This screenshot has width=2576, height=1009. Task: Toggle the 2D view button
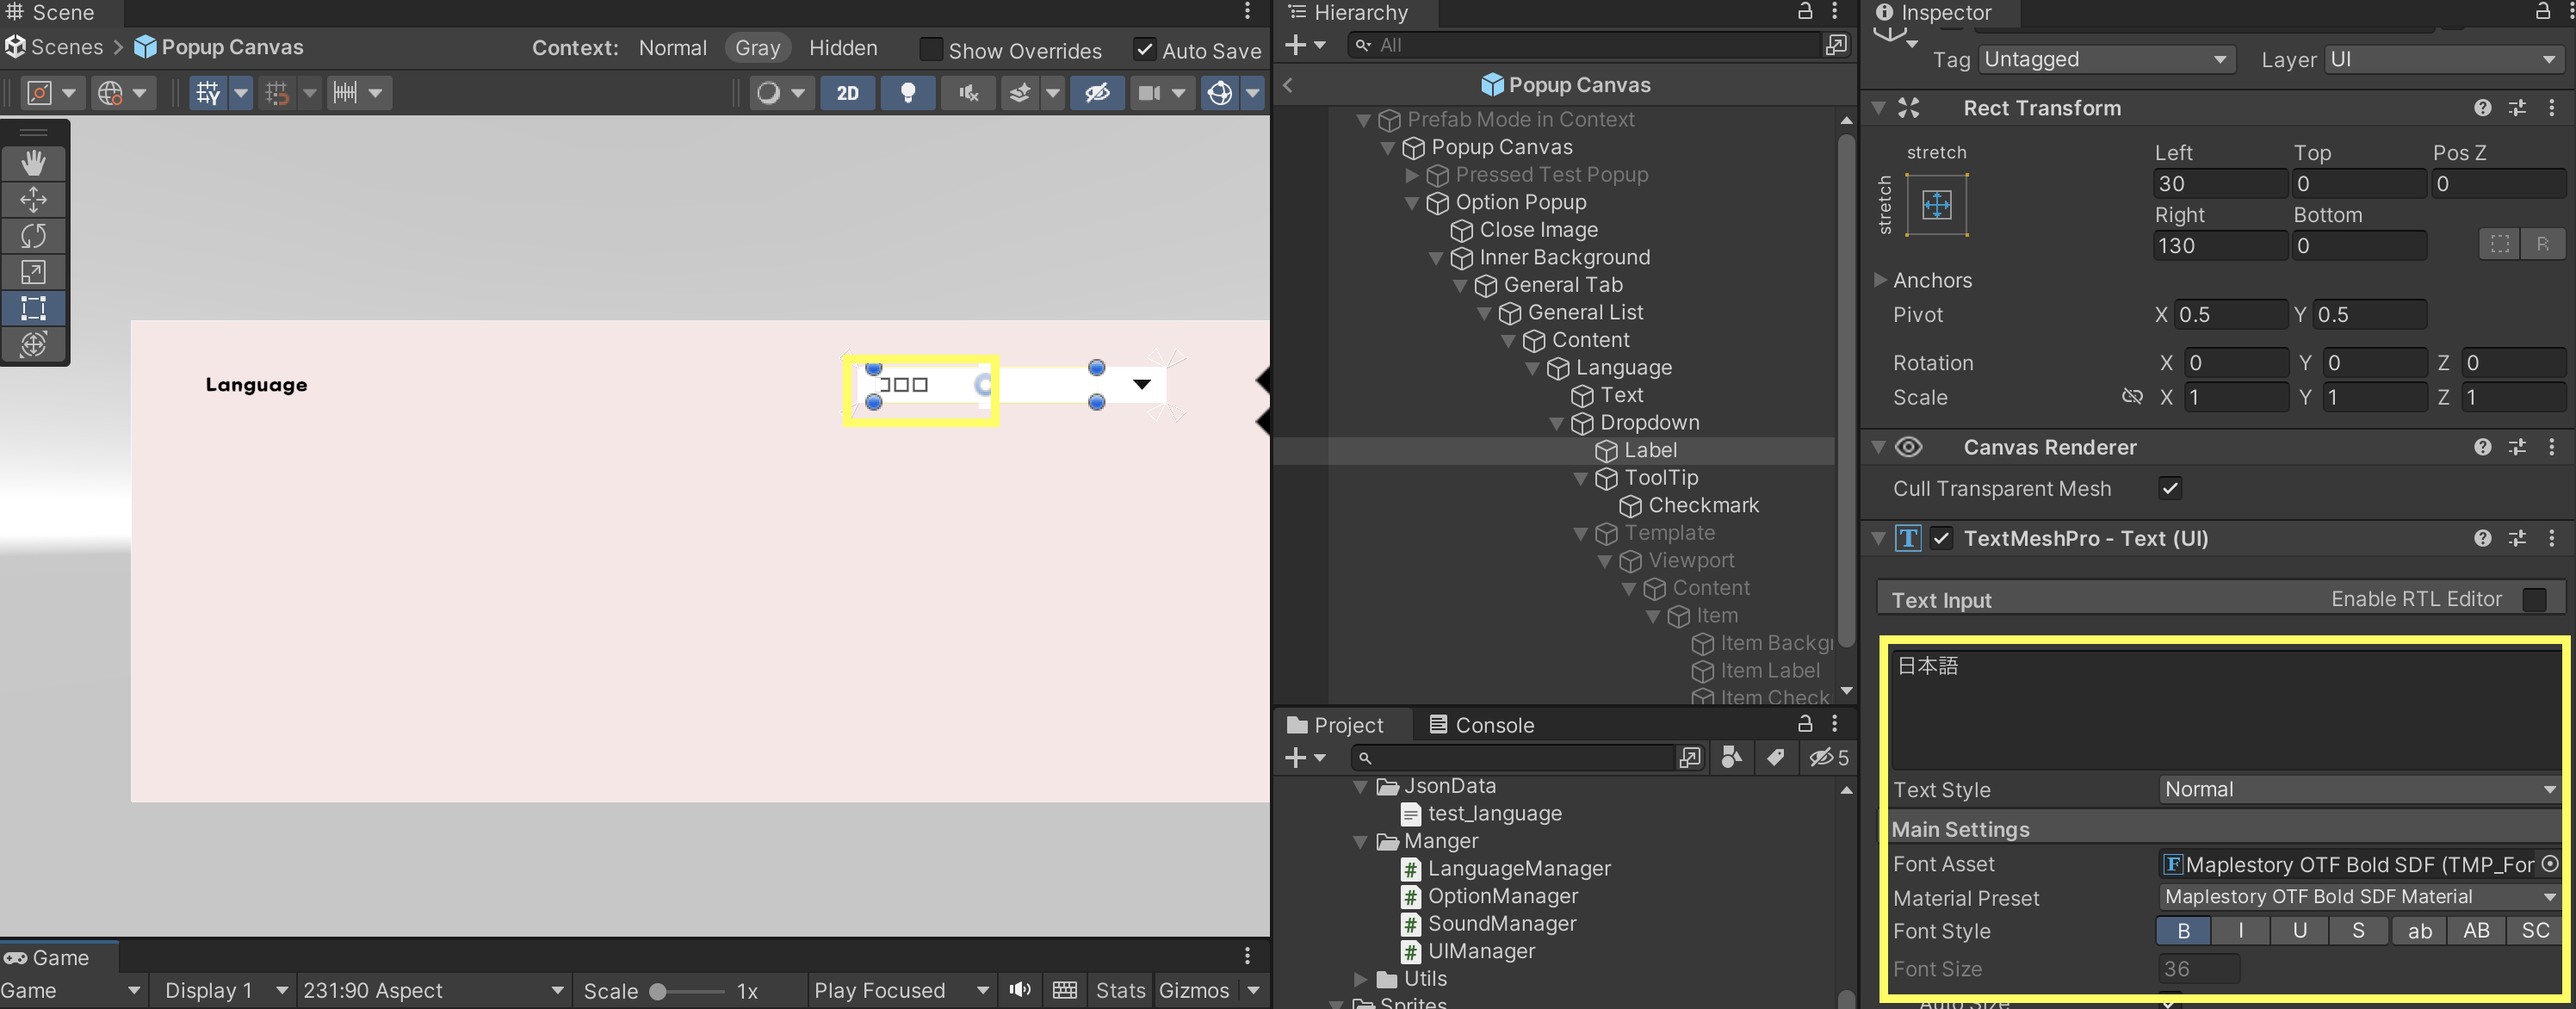tap(847, 93)
